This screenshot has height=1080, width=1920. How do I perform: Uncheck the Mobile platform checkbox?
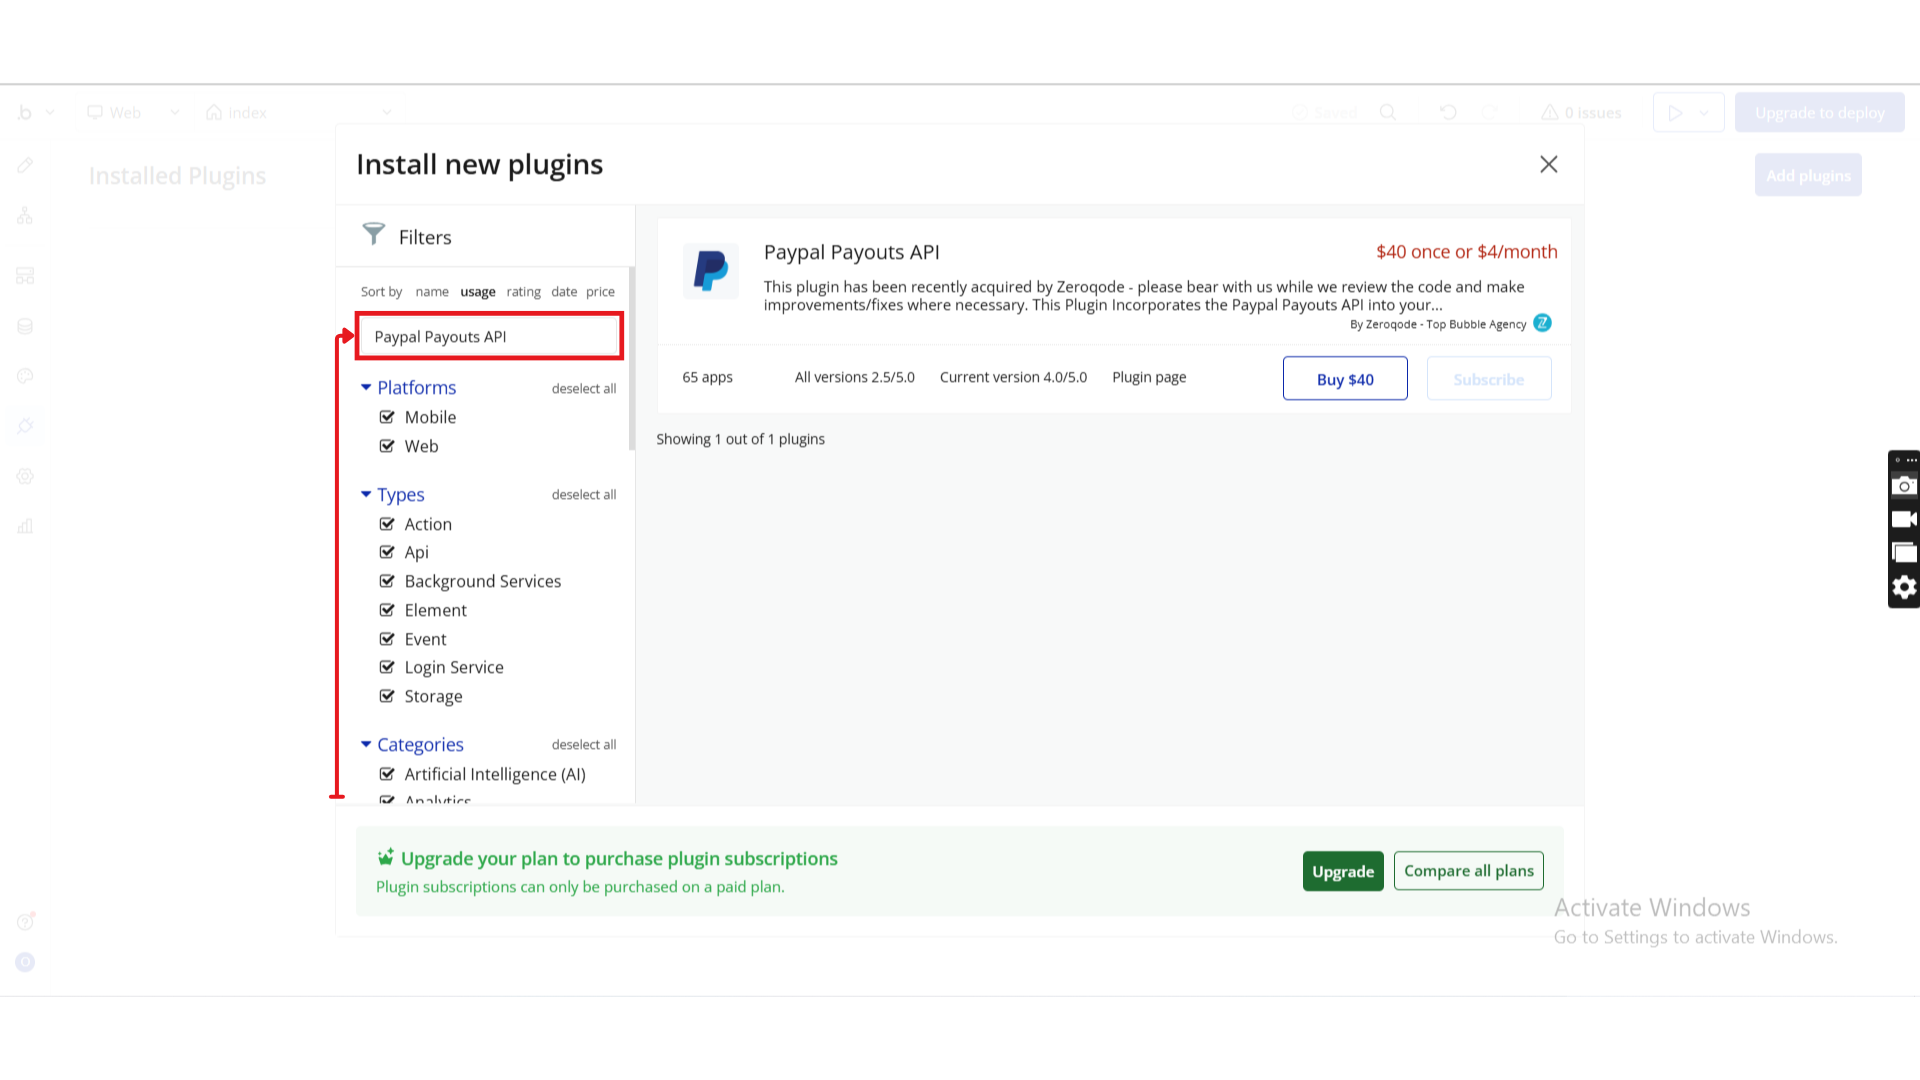[387, 417]
